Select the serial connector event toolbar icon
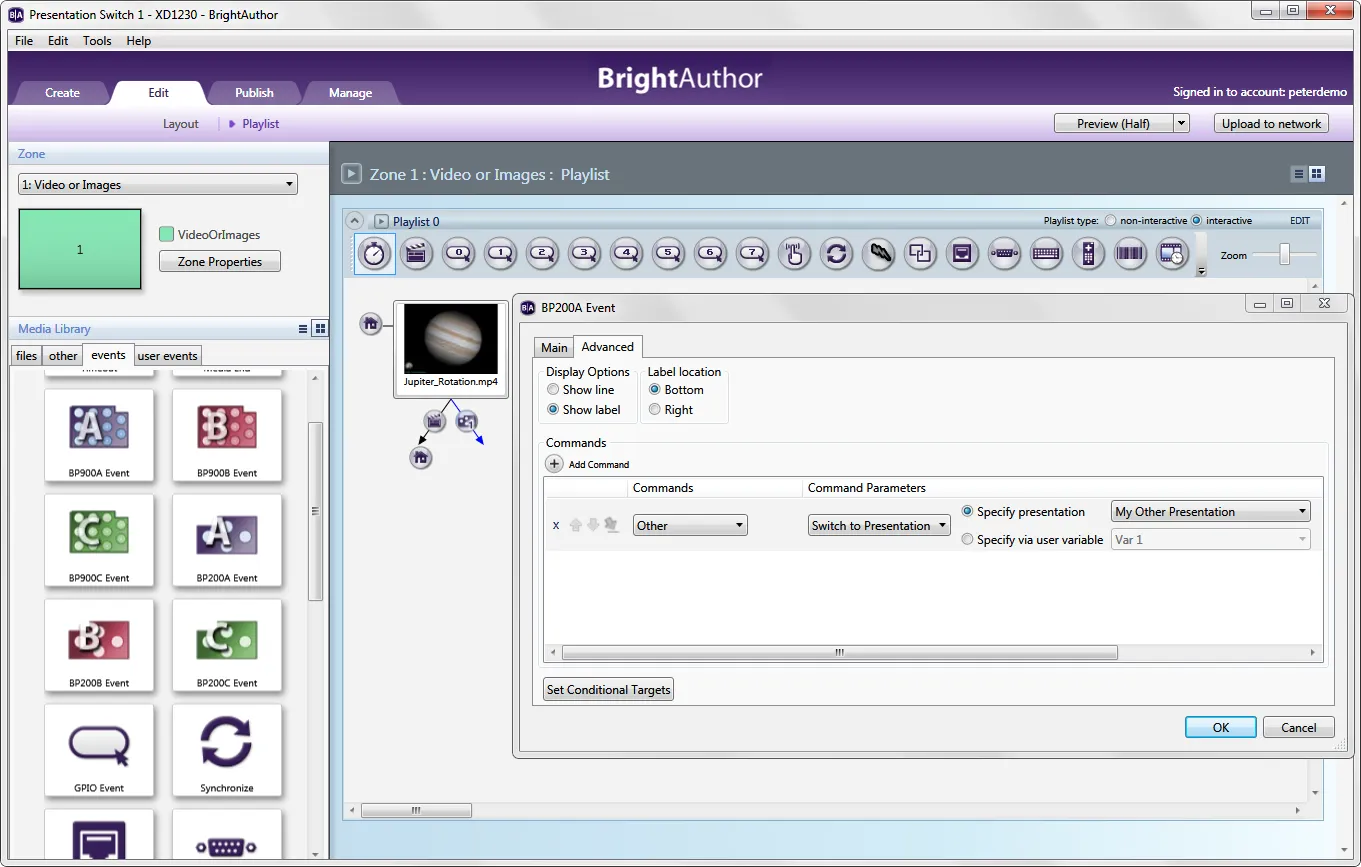The width and height of the screenshot is (1361, 867). pyautogui.click(x=1004, y=254)
